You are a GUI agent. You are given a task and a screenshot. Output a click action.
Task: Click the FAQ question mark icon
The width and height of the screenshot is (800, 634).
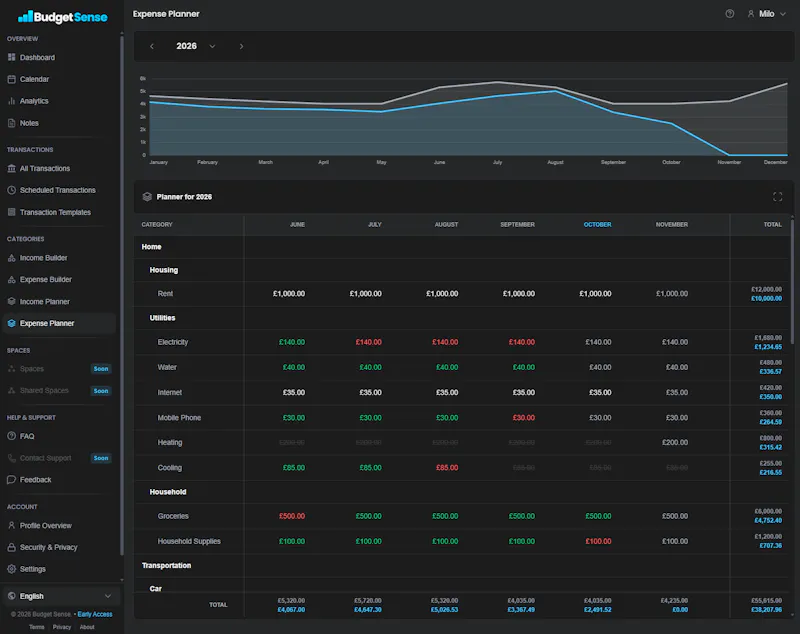[11, 436]
